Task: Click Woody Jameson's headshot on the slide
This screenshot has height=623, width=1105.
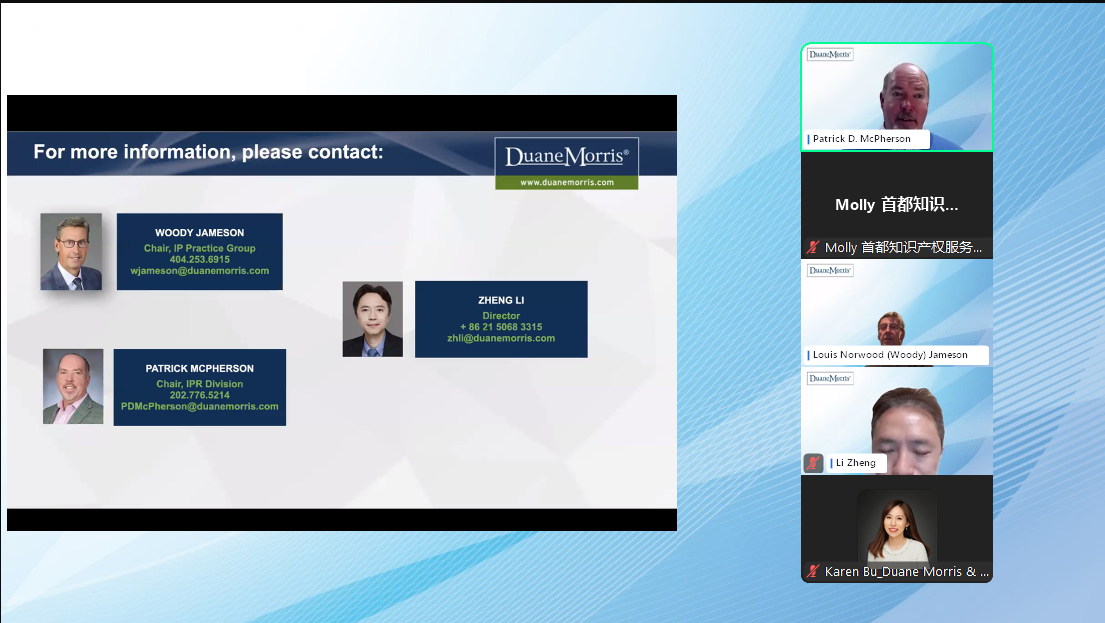Action: (71, 252)
